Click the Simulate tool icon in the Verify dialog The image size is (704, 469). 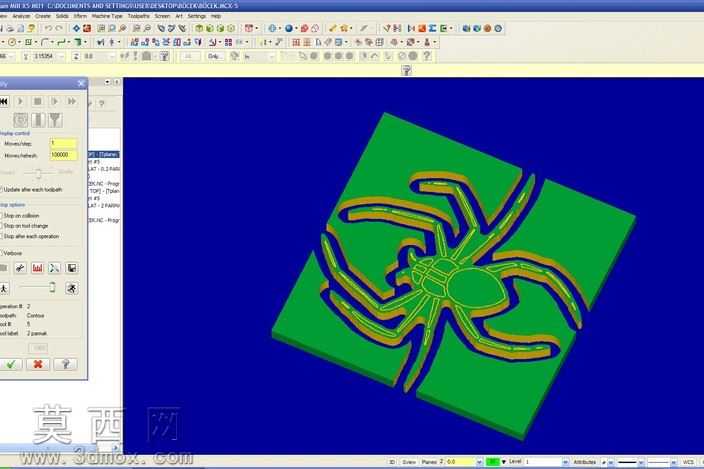(38, 120)
